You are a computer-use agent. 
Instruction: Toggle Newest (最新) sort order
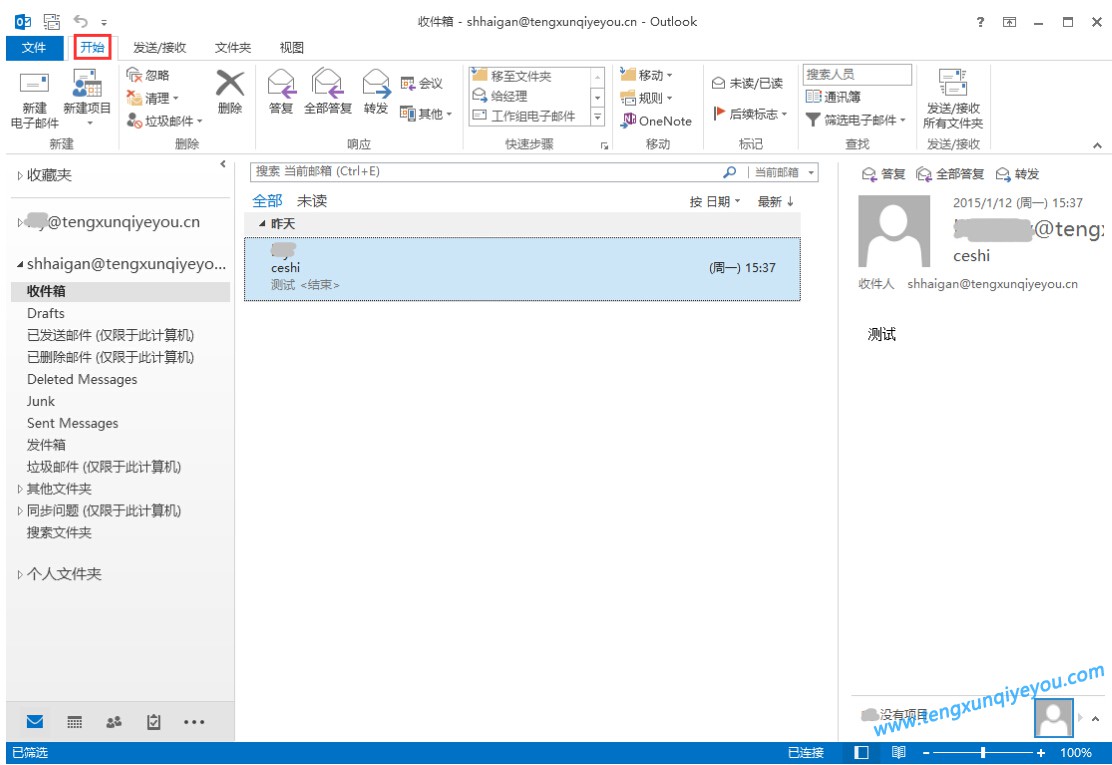pos(775,201)
